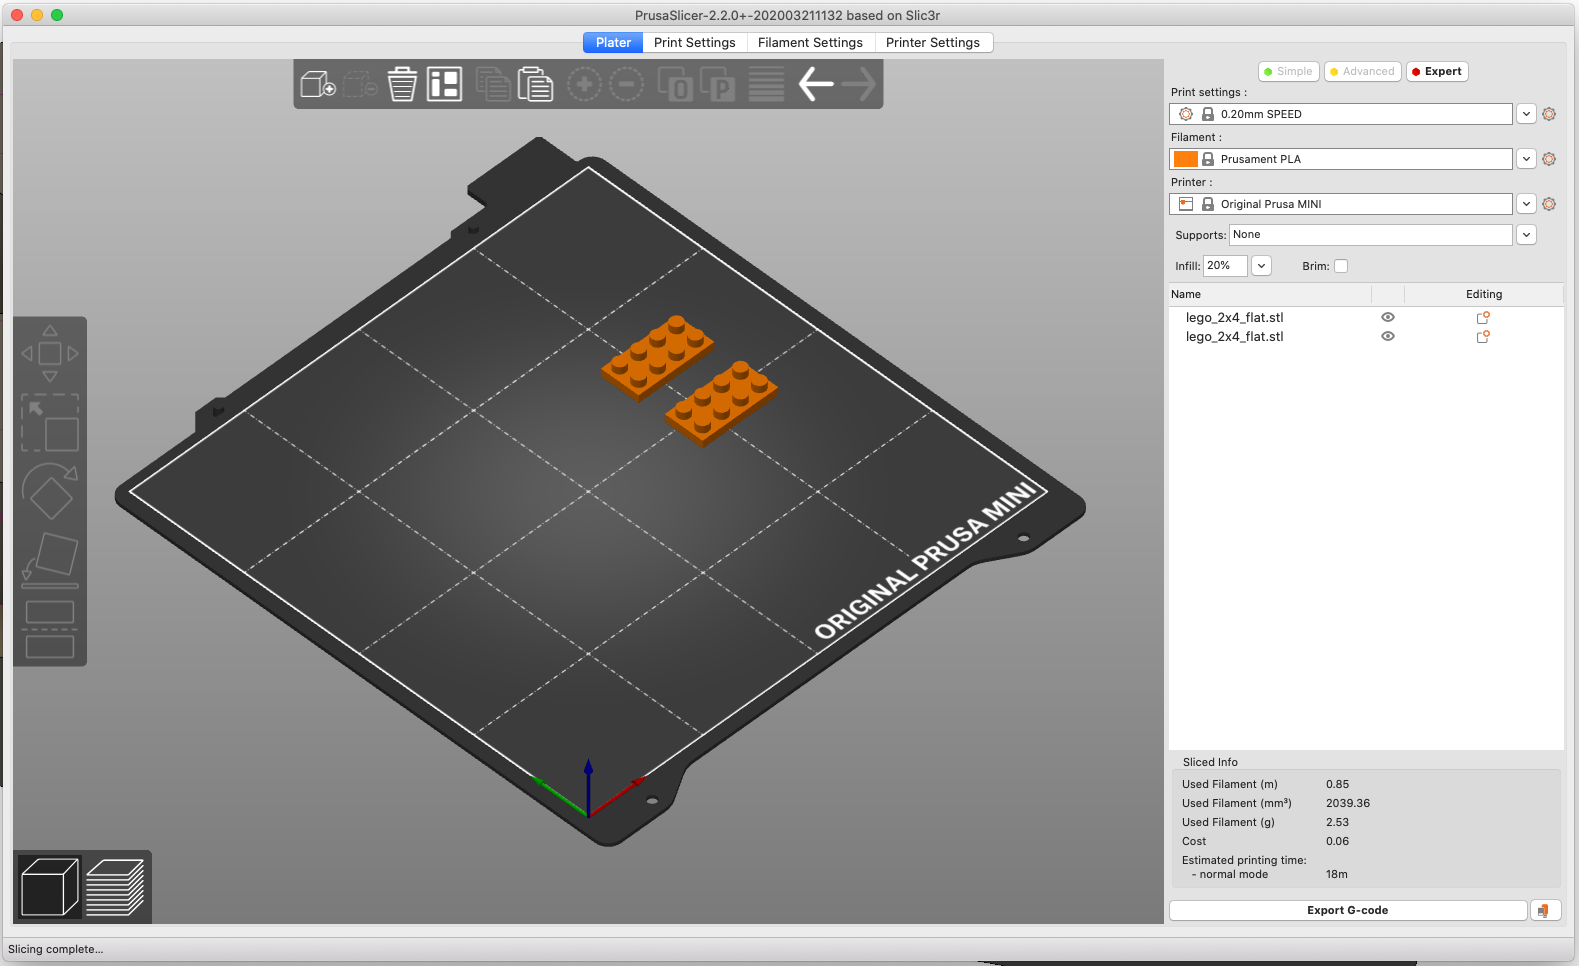This screenshot has width=1579, height=966.
Task: Click editing icon for second lego_2x4_flat.stl
Action: (1483, 336)
